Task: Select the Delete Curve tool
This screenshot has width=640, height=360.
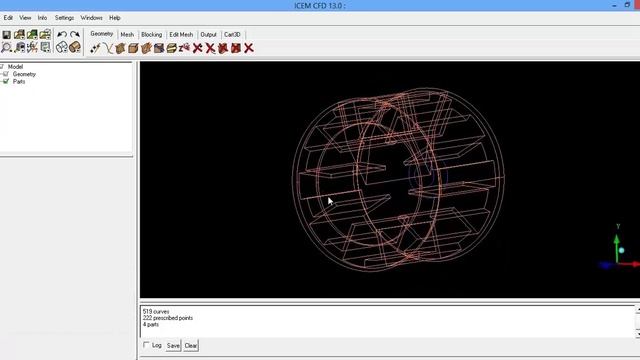Action: pos(210,48)
